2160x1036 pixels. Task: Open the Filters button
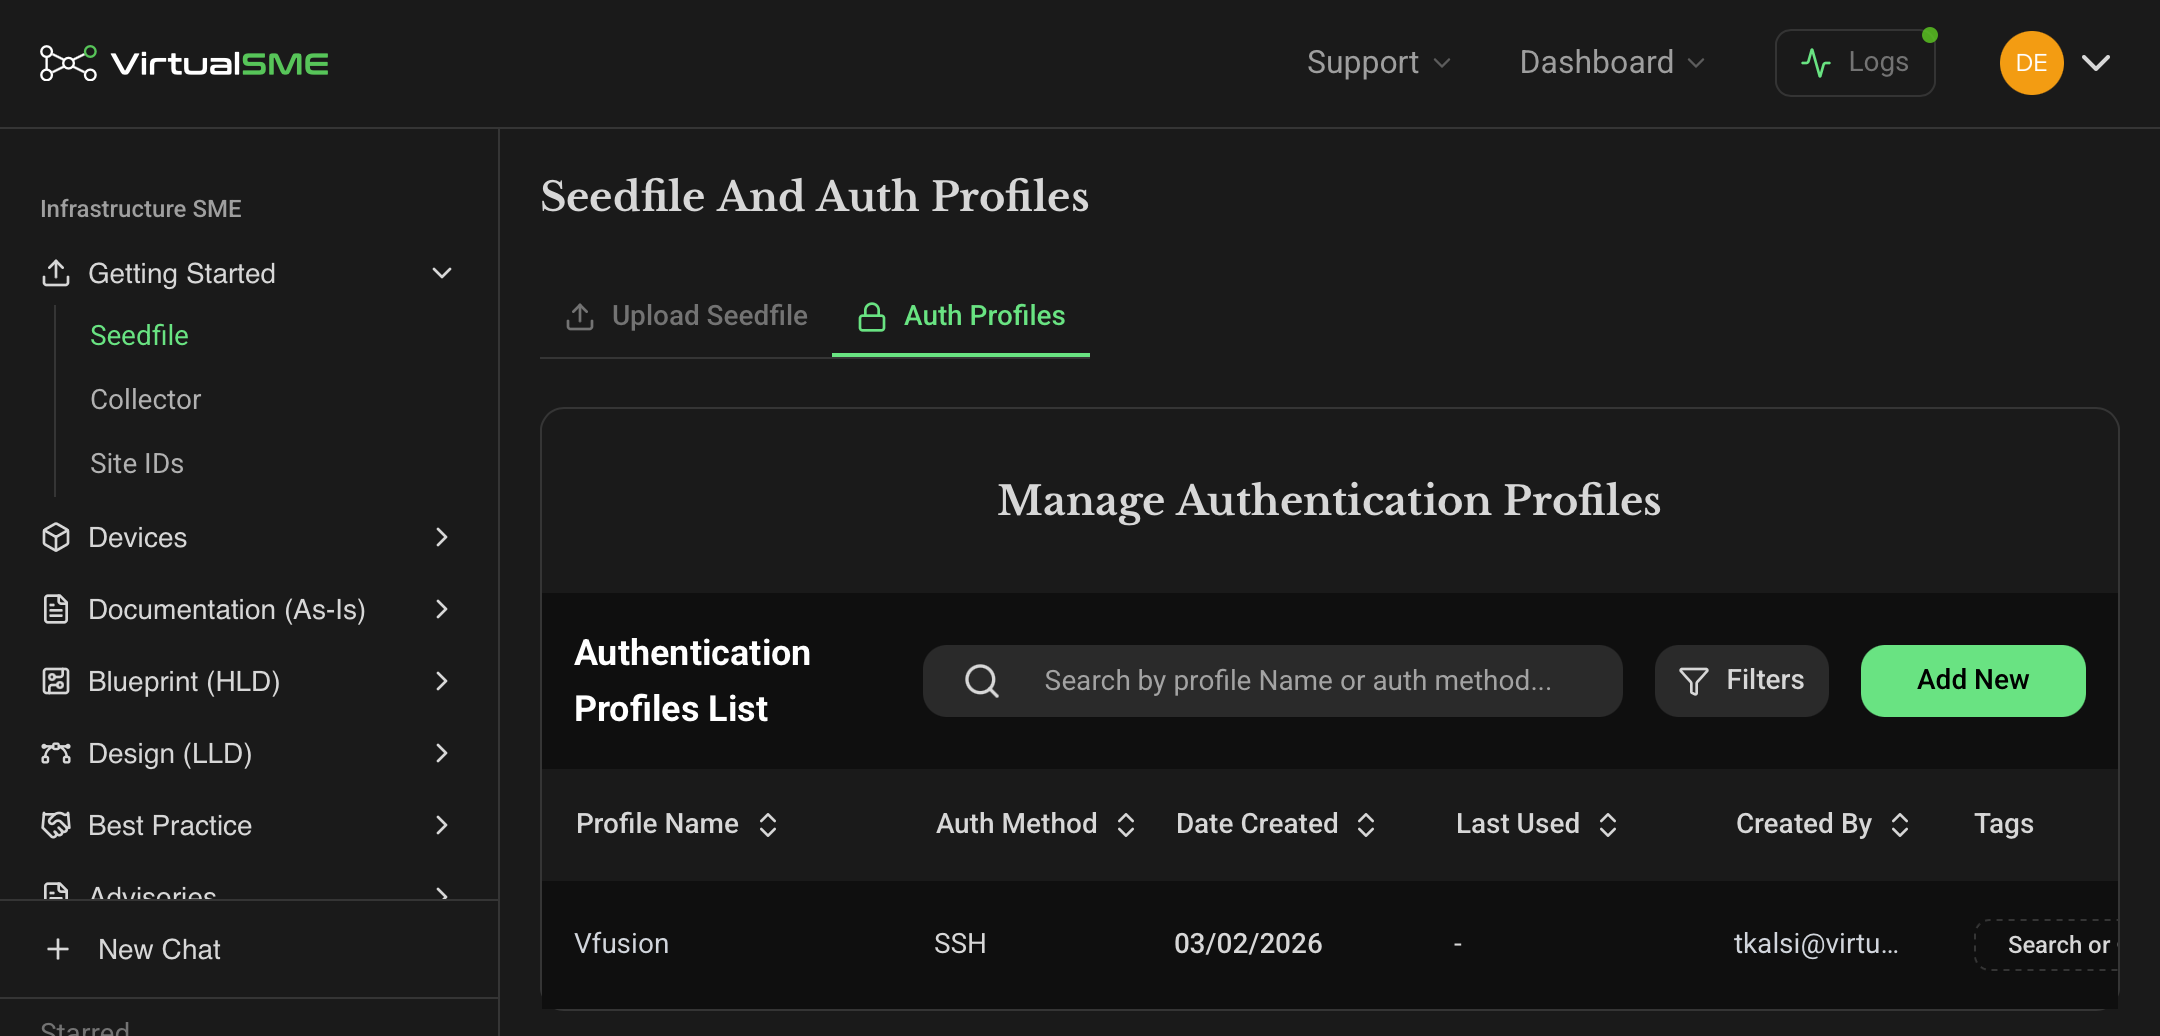(x=1742, y=681)
